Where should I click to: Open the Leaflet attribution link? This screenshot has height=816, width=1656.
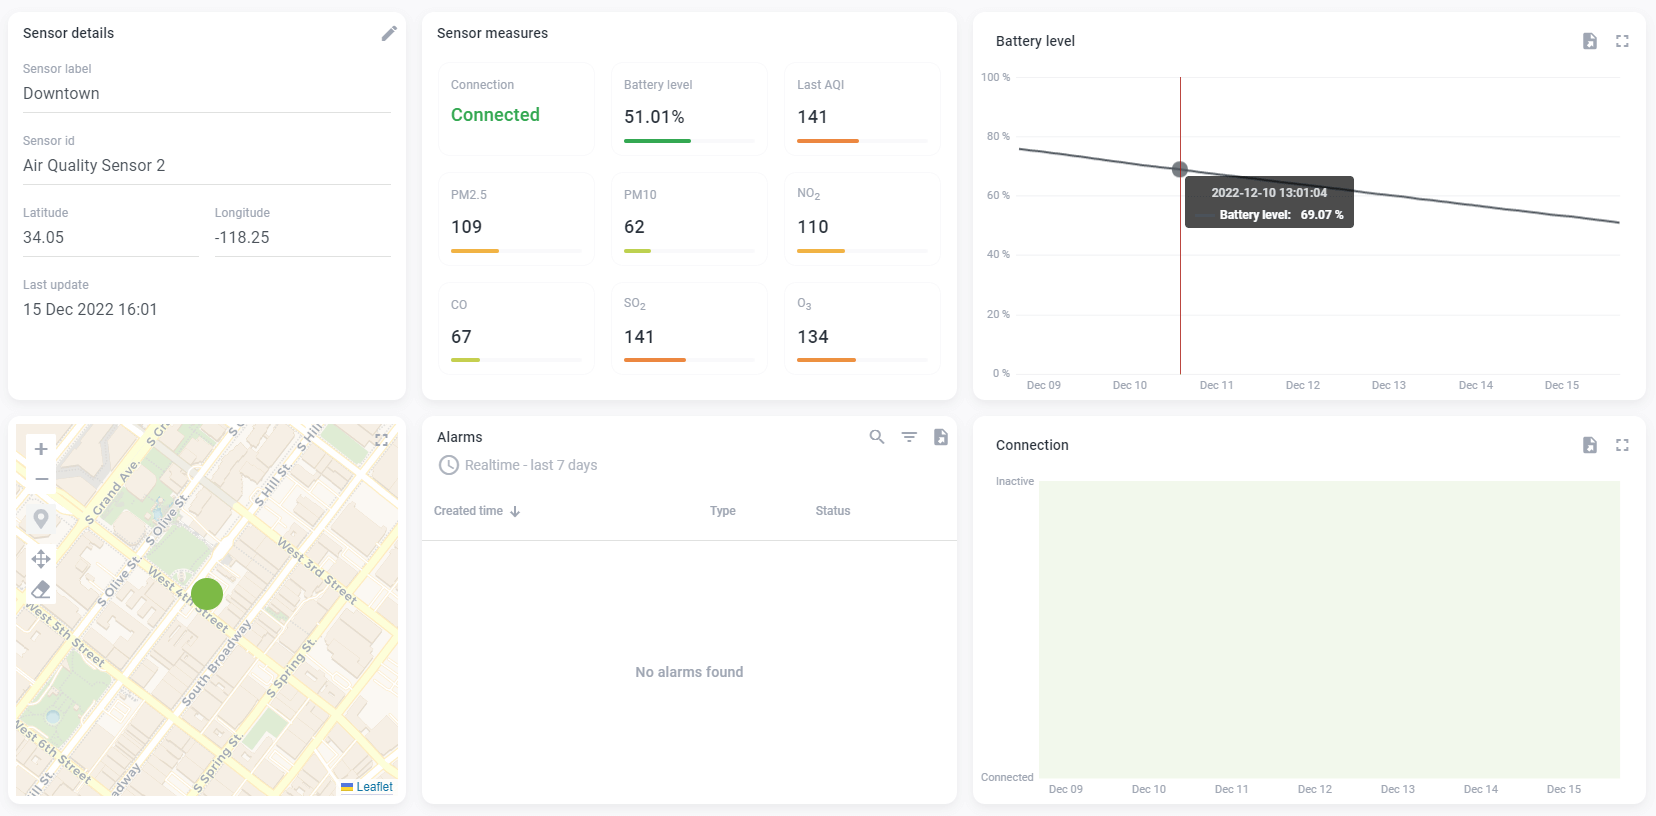pyautogui.click(x=374, y=787)
